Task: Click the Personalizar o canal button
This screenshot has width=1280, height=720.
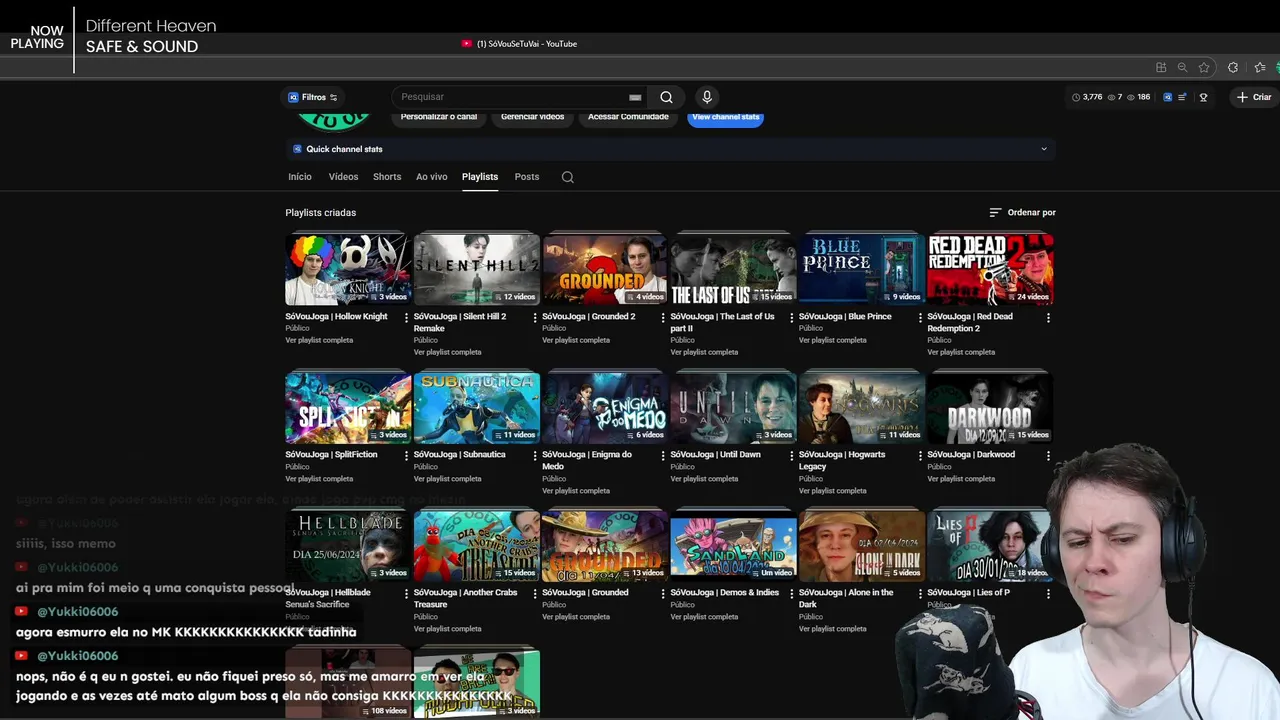Action: [439, 118]
